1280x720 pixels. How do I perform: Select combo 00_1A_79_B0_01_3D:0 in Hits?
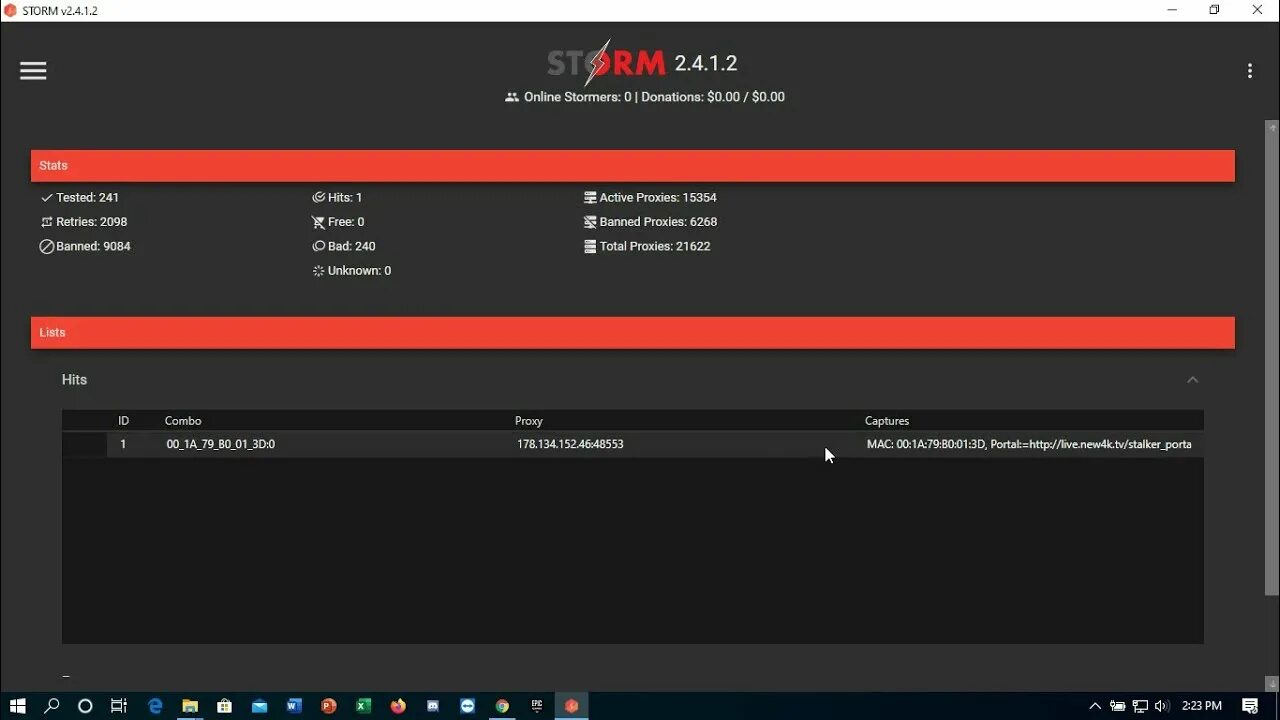pos(221,444)
